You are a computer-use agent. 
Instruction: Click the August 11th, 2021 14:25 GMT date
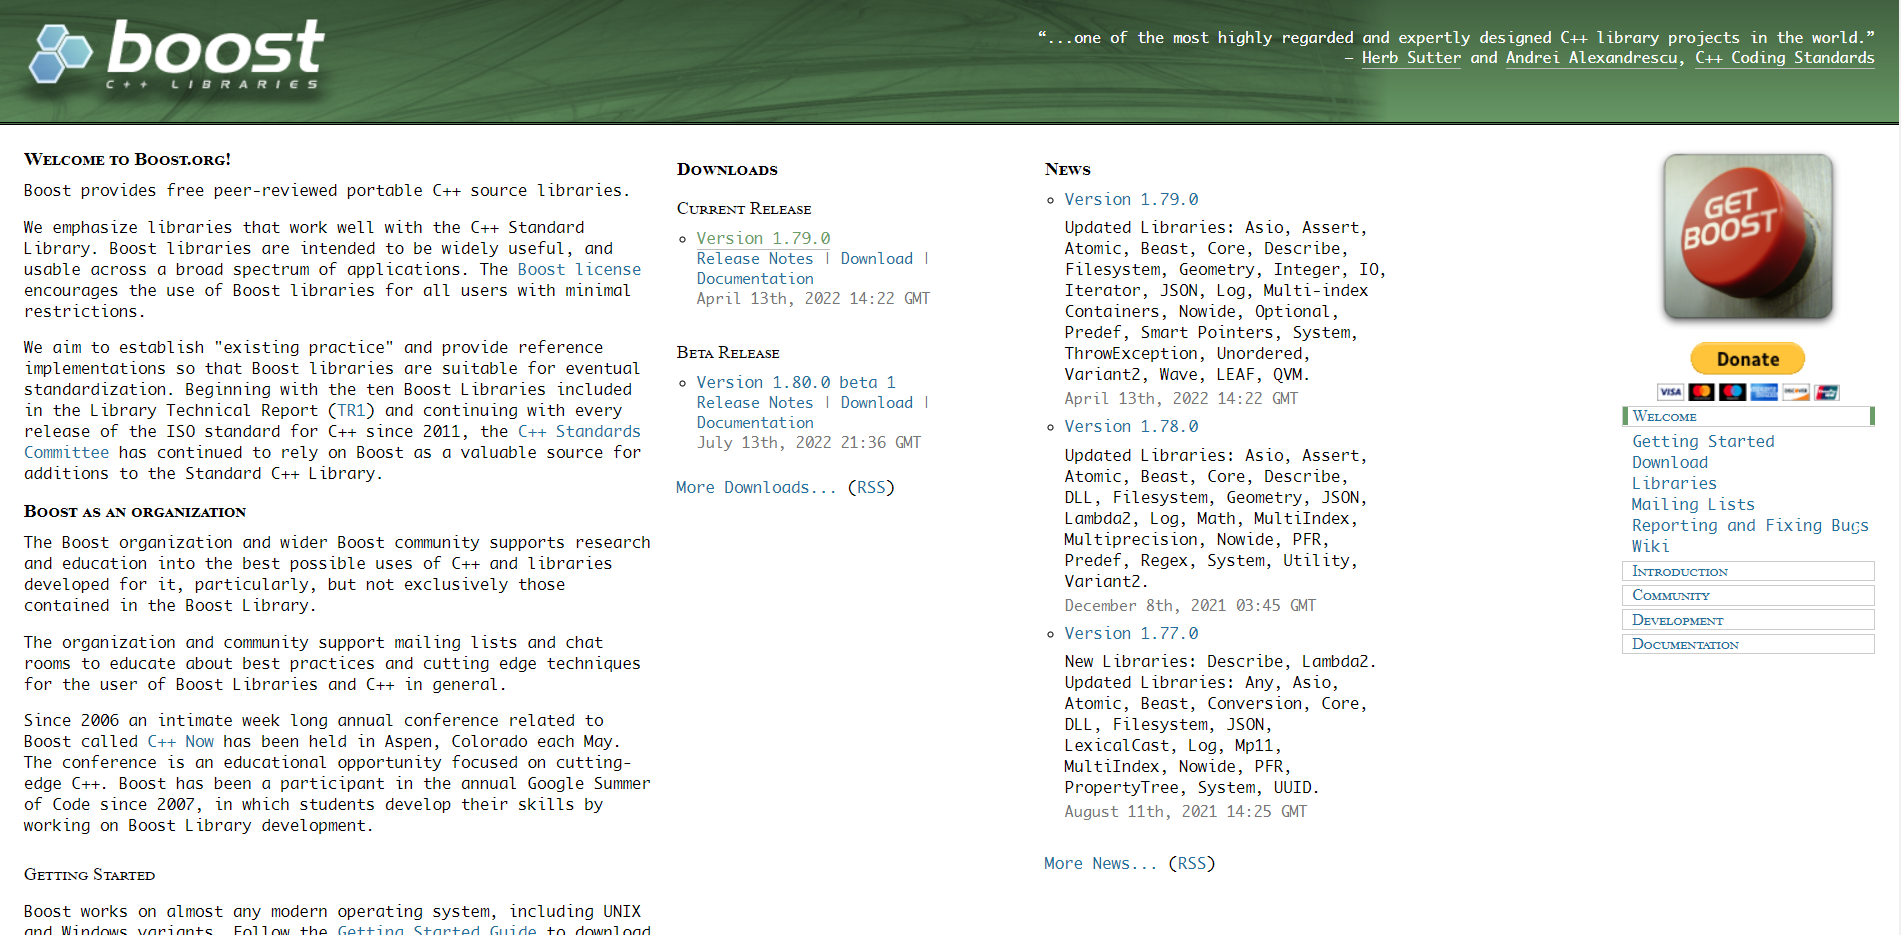tap(1185, 812)
